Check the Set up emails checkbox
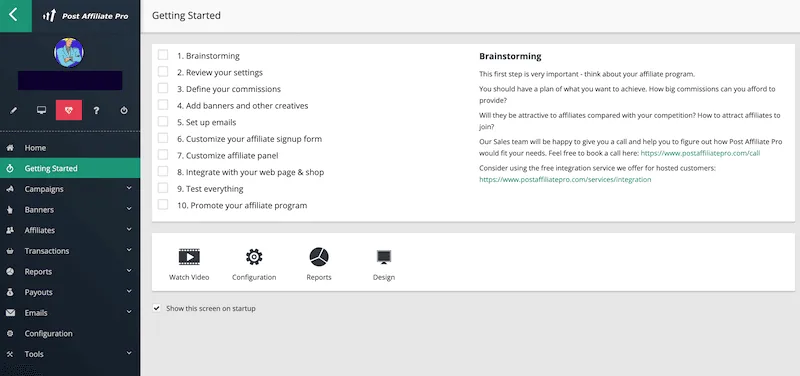Viewport: 800px width, 376px height. click(x=163, y=121)
